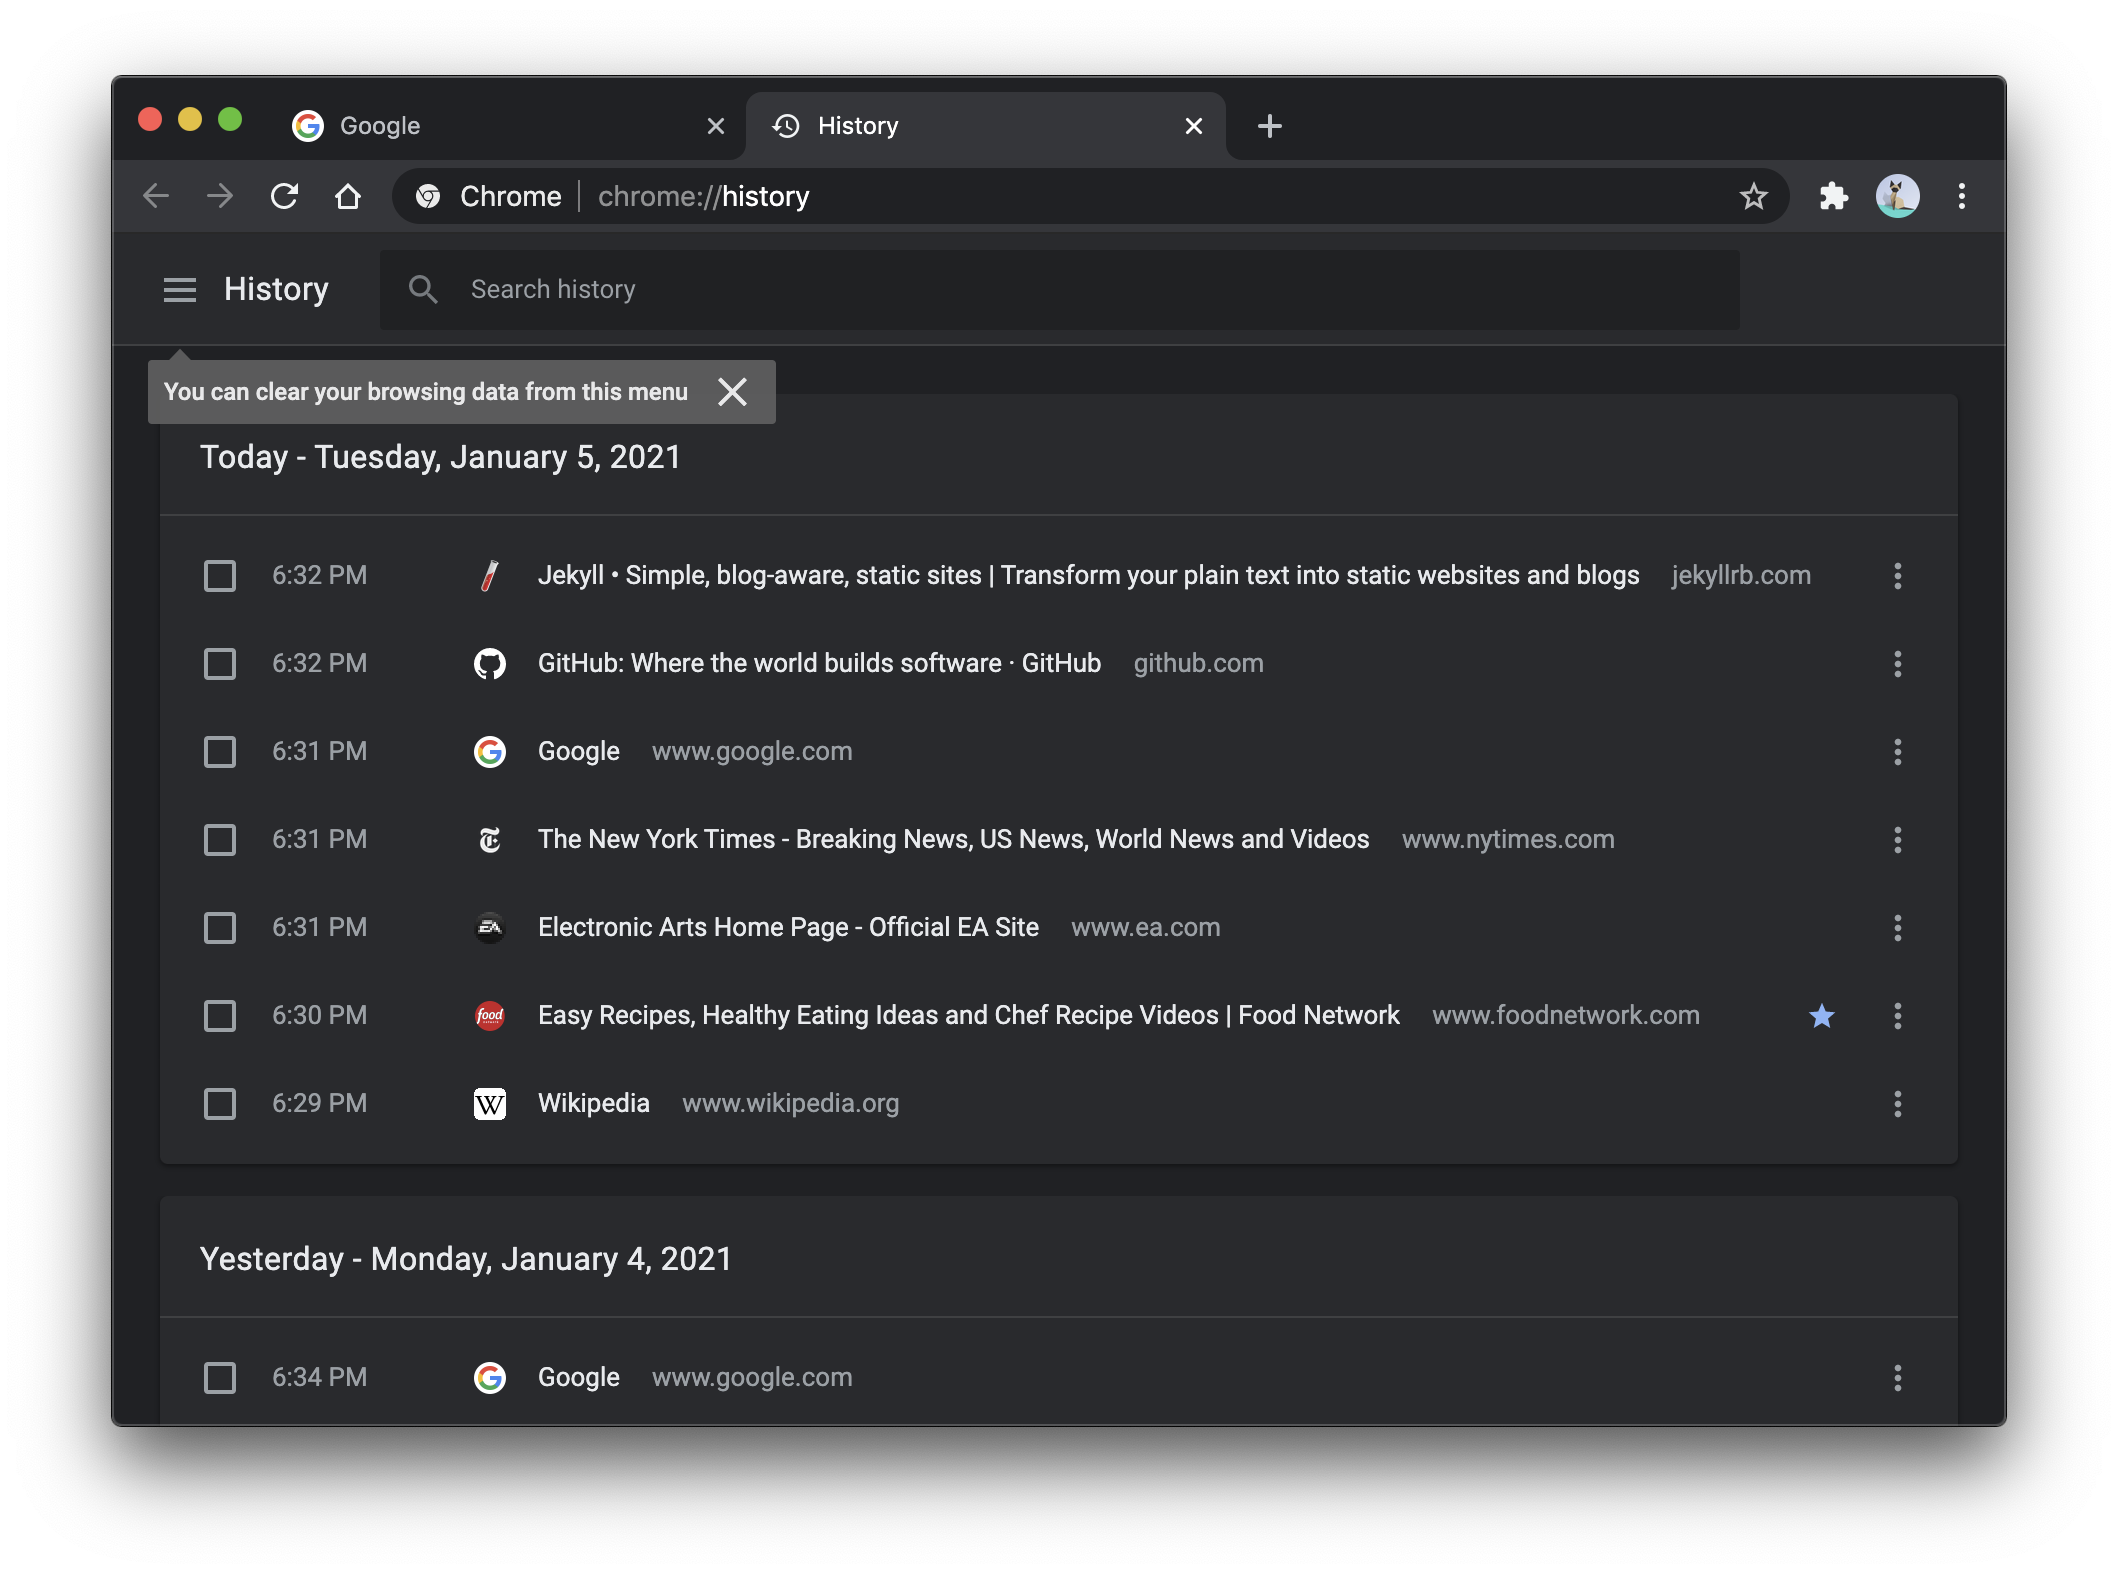The height and width of the screenshot is (1574, 2118).
Task: Open Chrome's three-dot main menu
Action: (x=1961, y=196)
